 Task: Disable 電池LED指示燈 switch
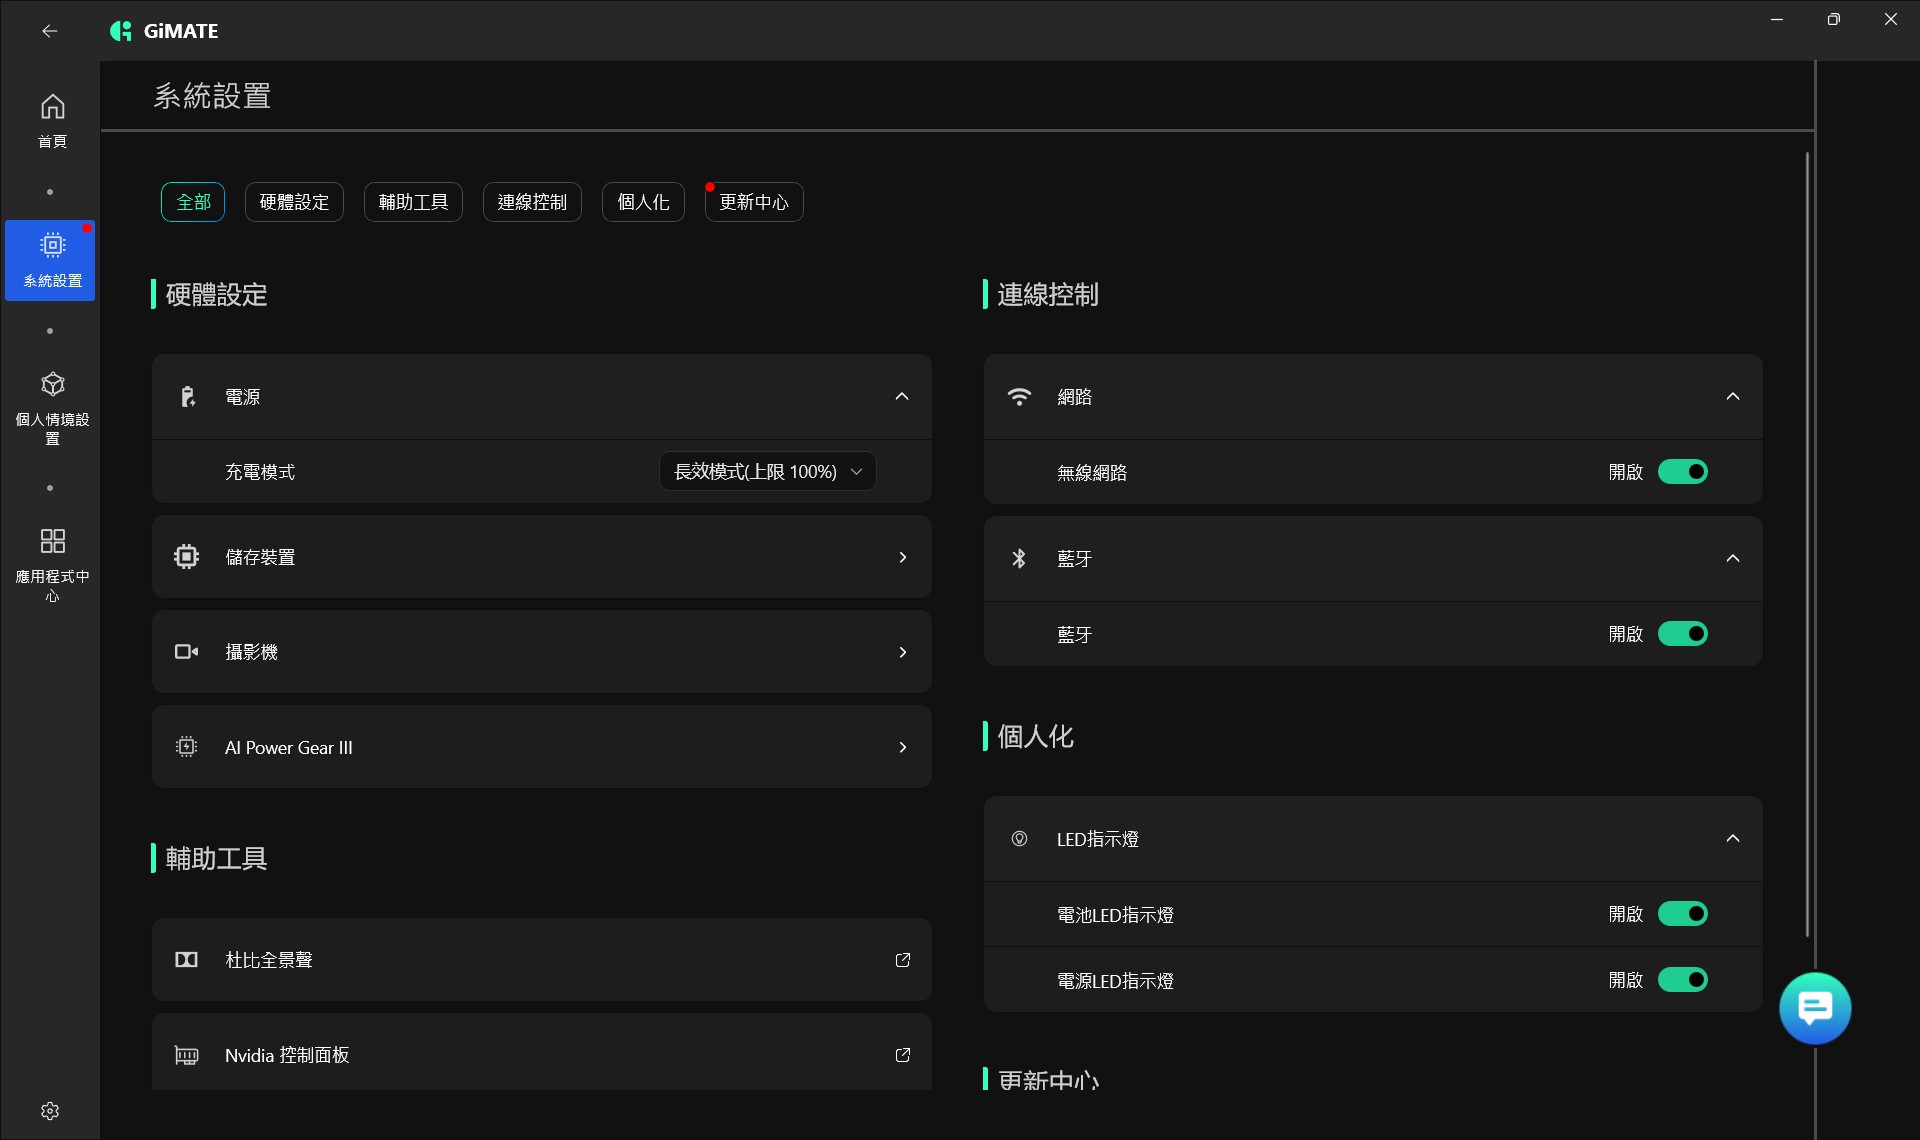[1683, 914]
